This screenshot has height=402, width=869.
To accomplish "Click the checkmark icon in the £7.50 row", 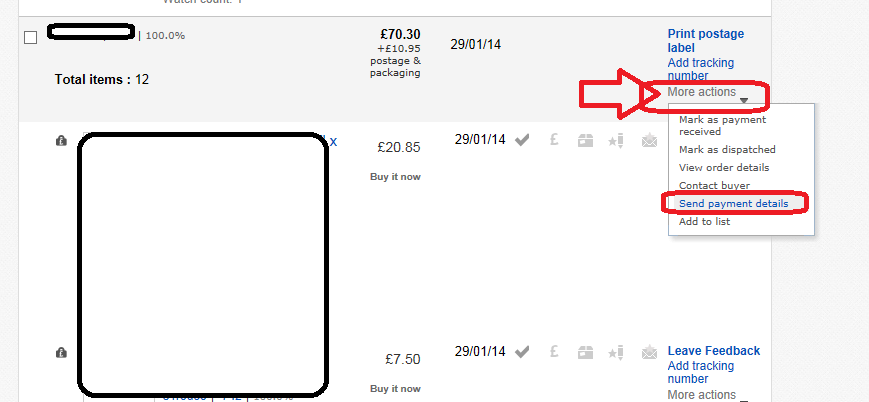I will click(x=521, y=352).
